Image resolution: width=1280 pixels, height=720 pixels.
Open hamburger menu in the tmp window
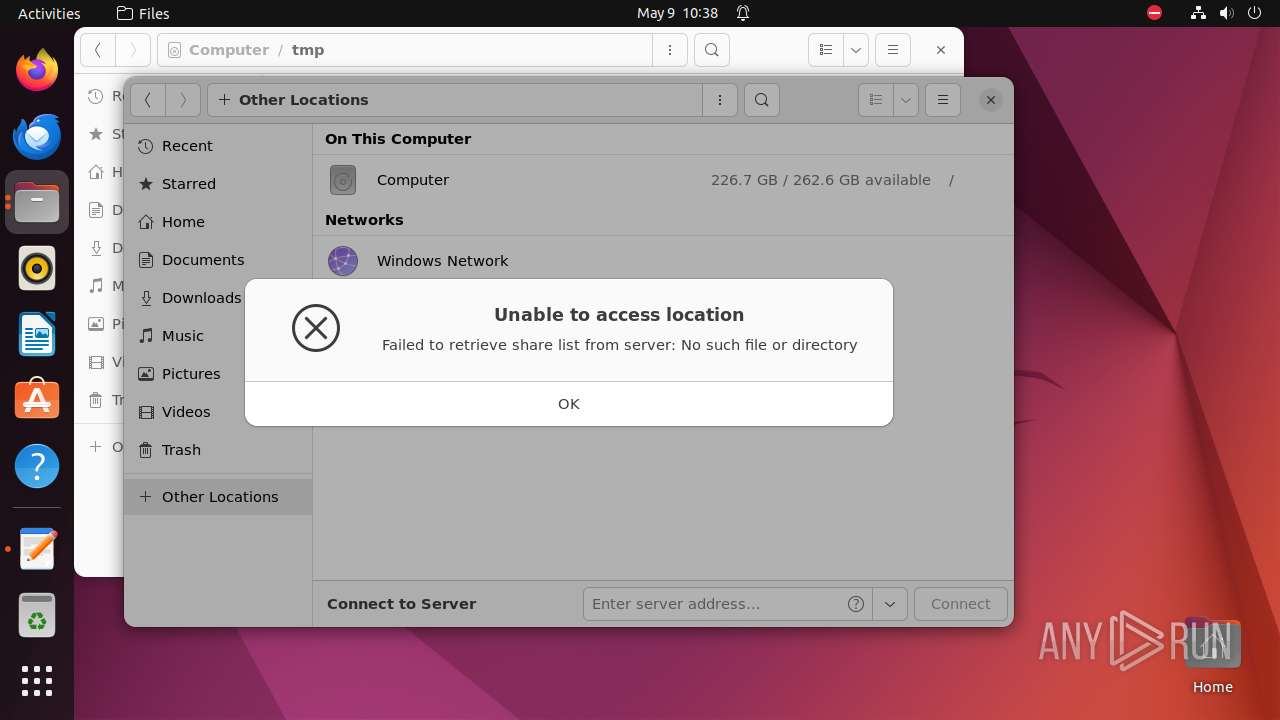(892, 50)
